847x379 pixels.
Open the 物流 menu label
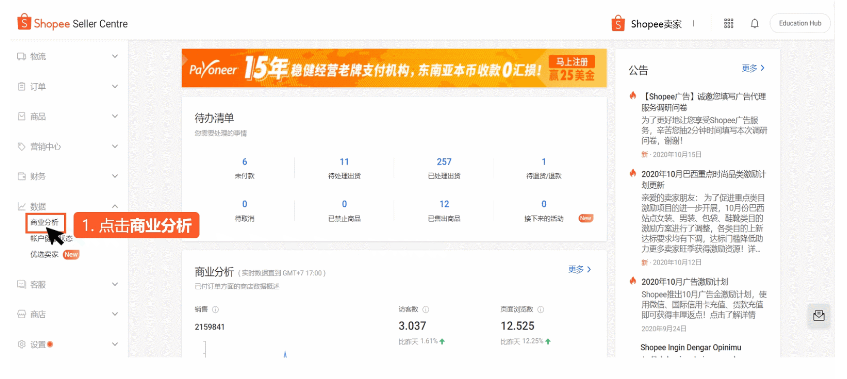(38, 56)
